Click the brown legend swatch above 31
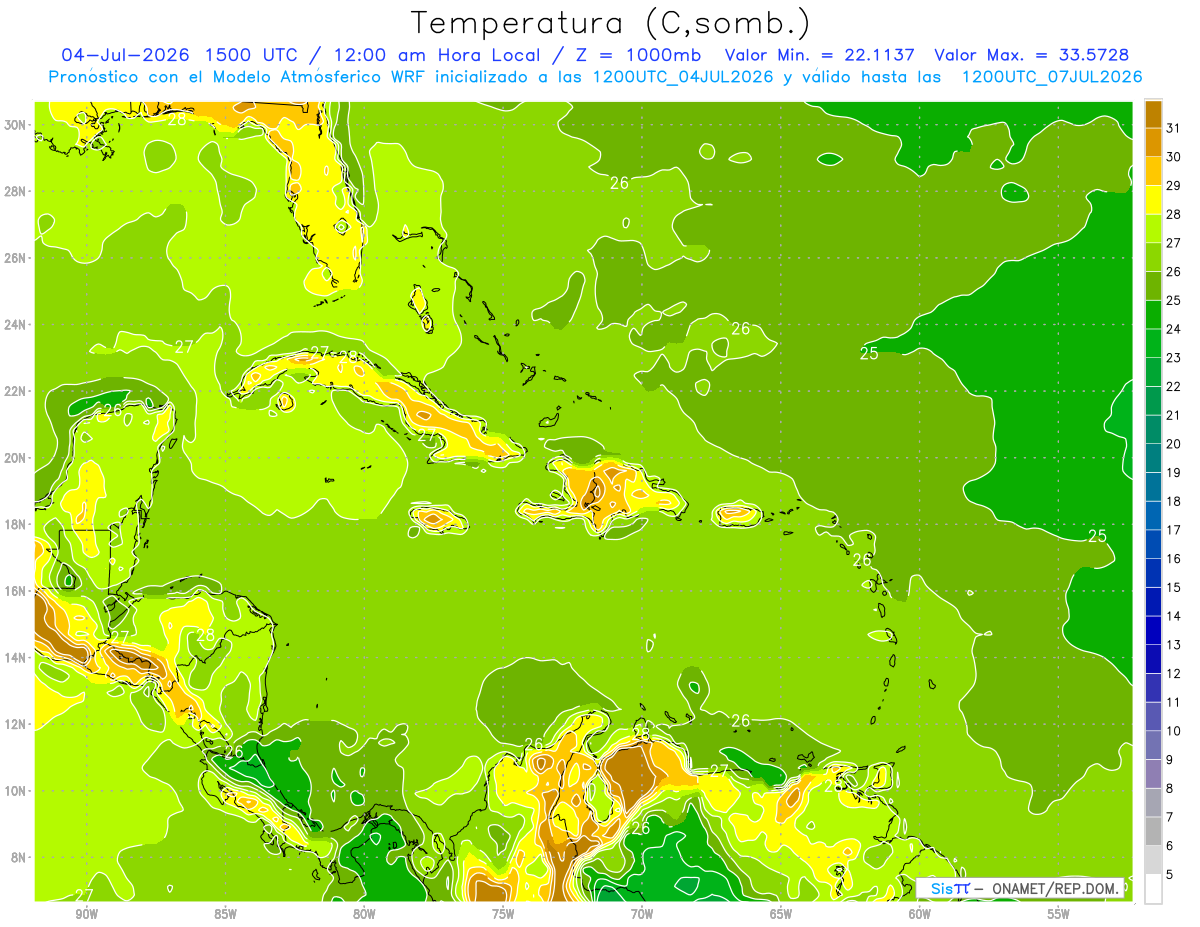1200x927 pixels. 1153,113
